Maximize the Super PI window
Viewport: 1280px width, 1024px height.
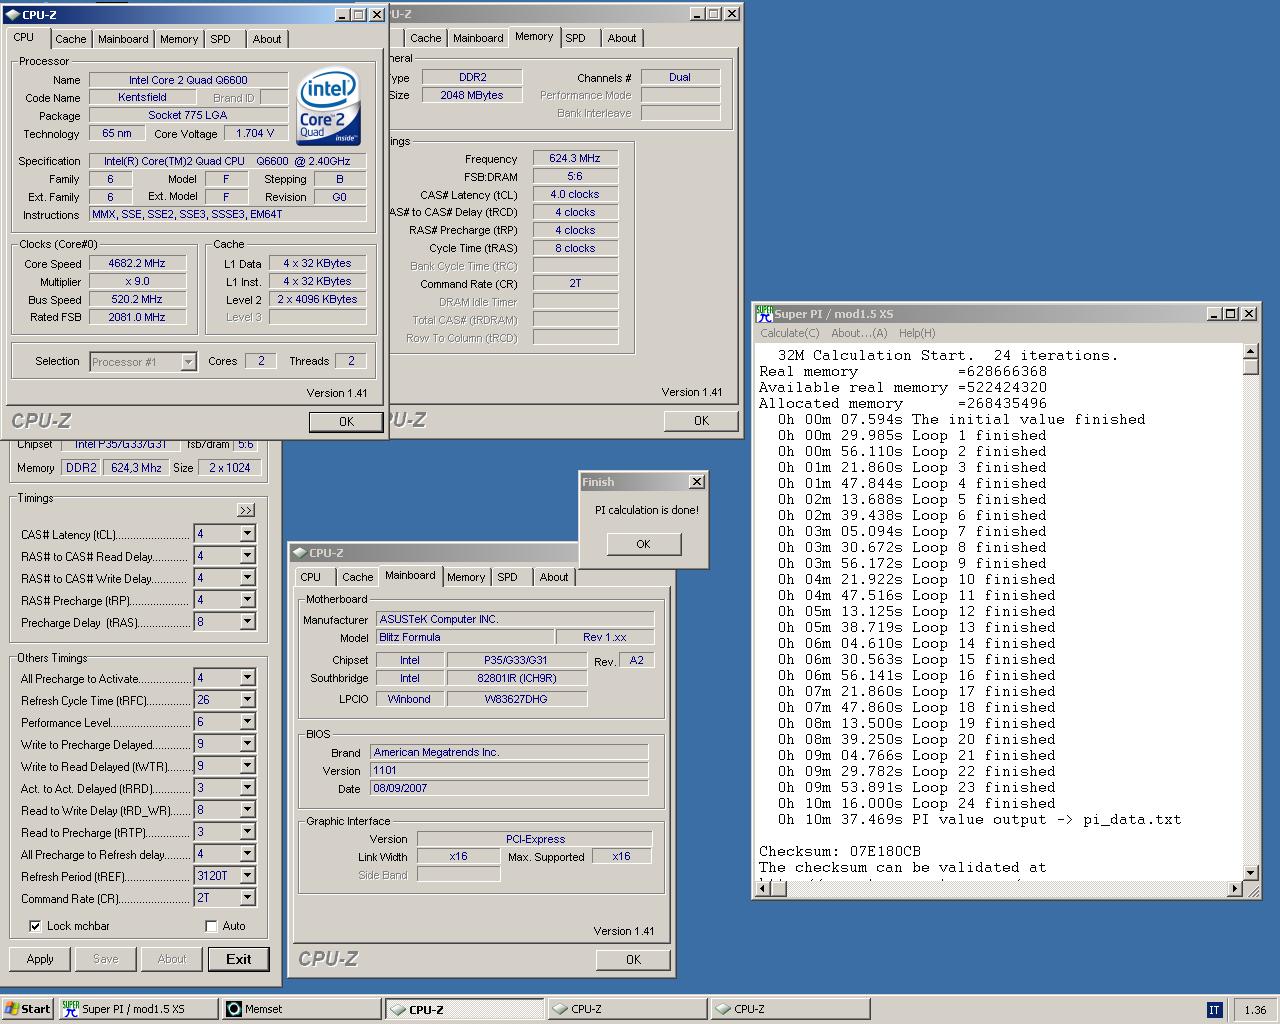(x=1230, y=314)
